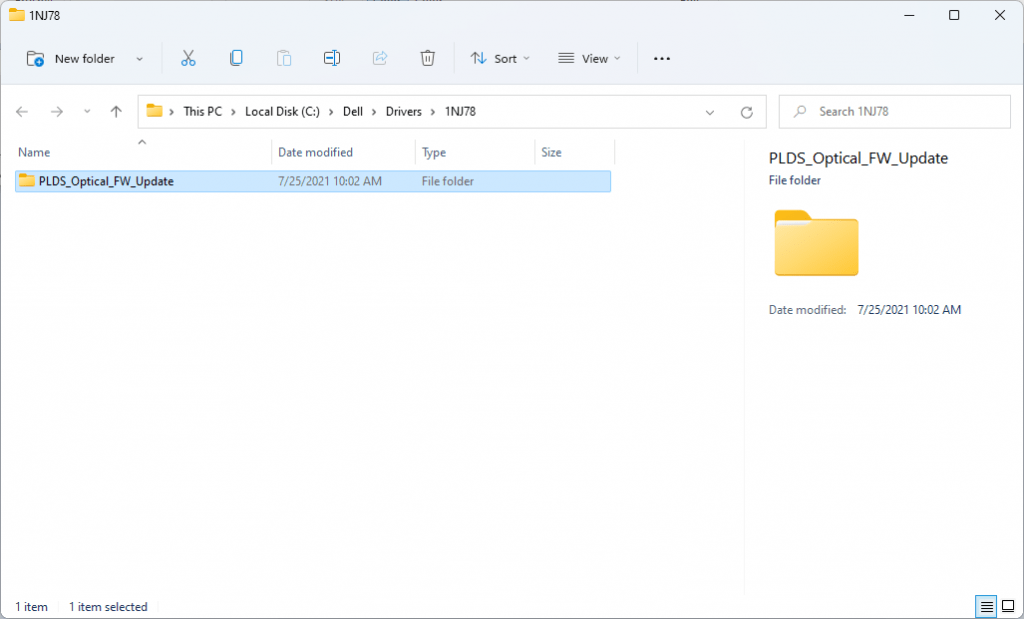Switch to details view in status bar
Viewport: 1024px width, 619px height.
click(987, 607)
